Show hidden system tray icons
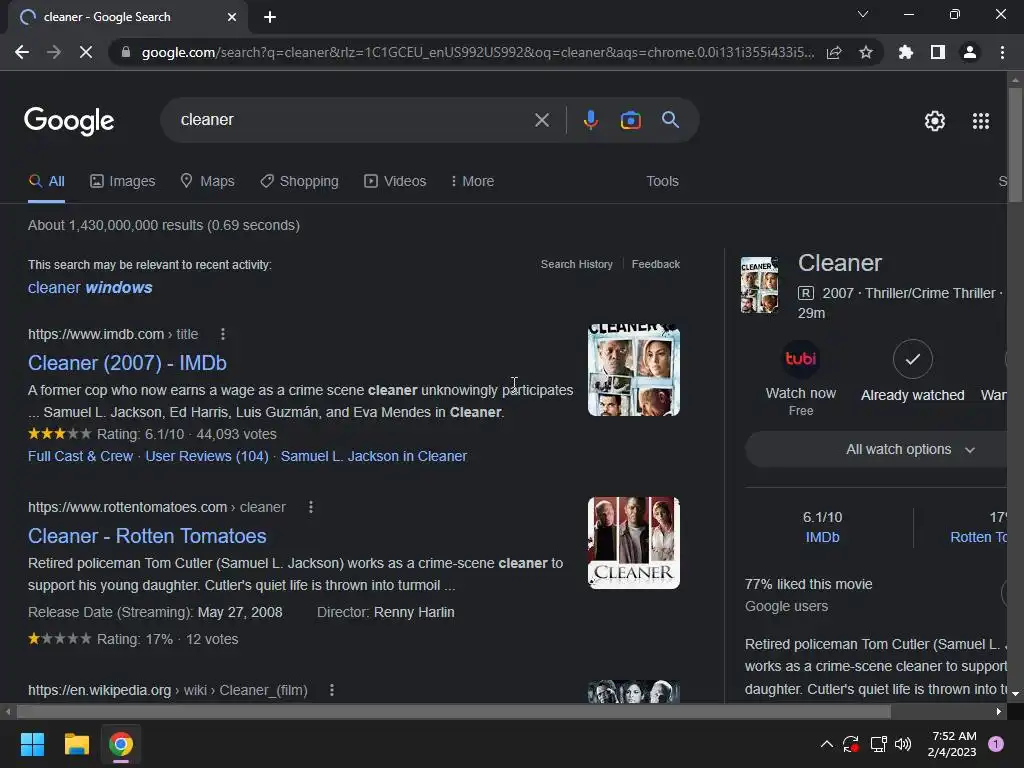The width and height of the screenshot is (1024, 768). [x=826, y=744]
